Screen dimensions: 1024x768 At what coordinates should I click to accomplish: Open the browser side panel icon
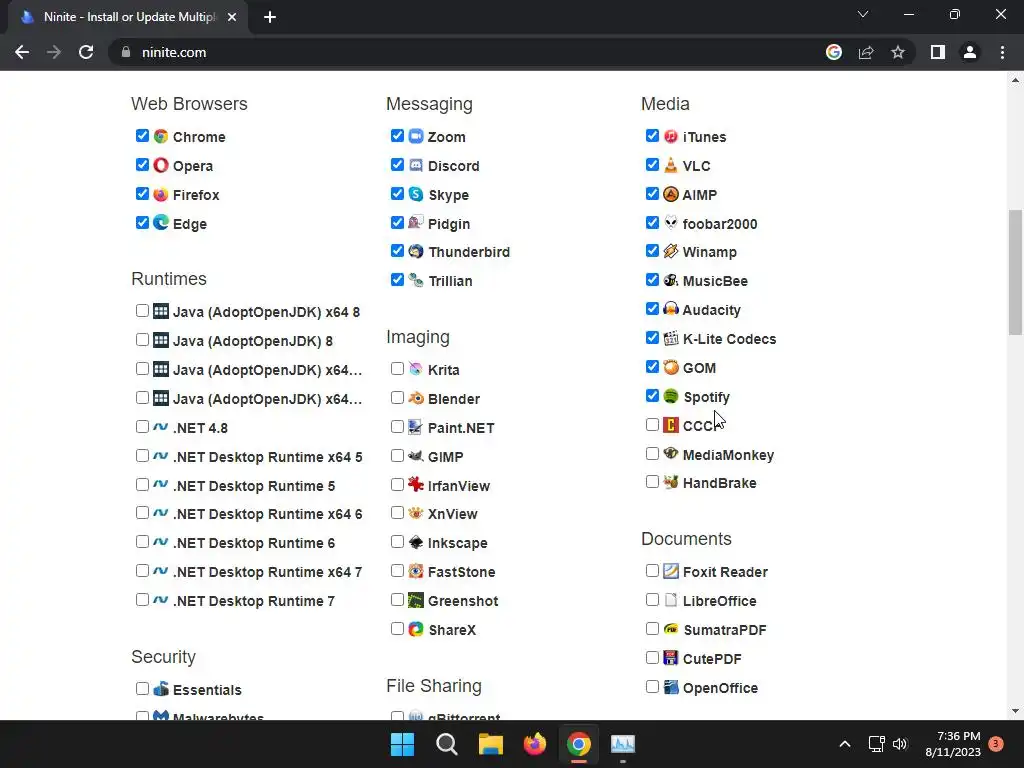(x=938, y=52)
